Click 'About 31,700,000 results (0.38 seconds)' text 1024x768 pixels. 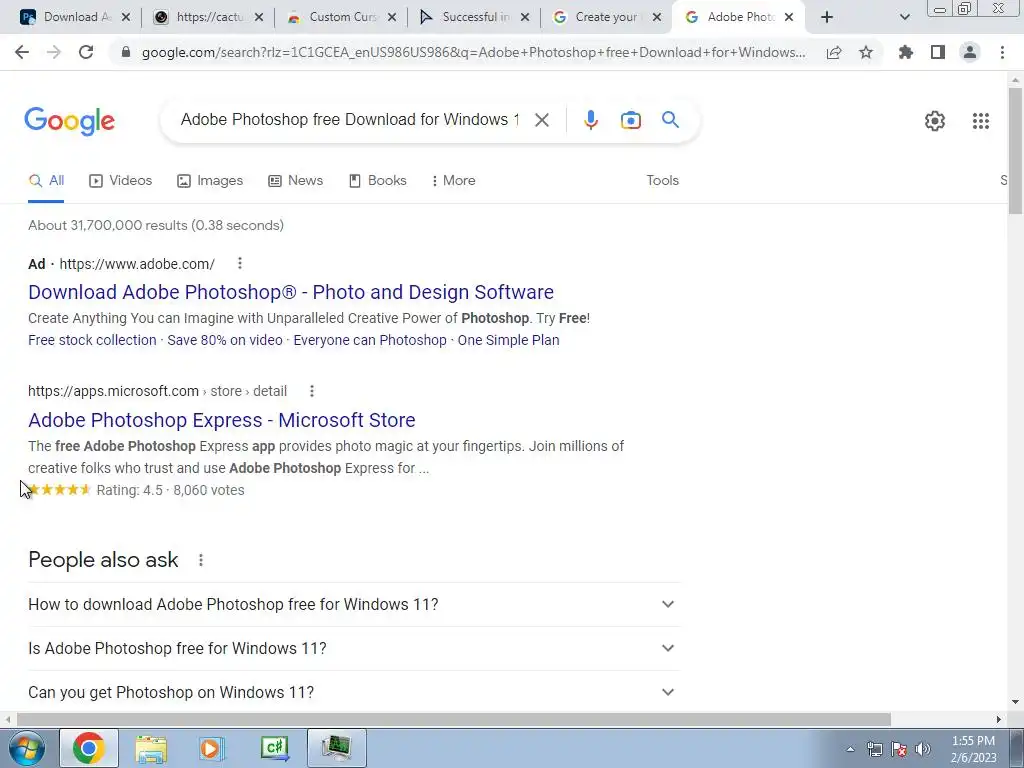[156, 226]
